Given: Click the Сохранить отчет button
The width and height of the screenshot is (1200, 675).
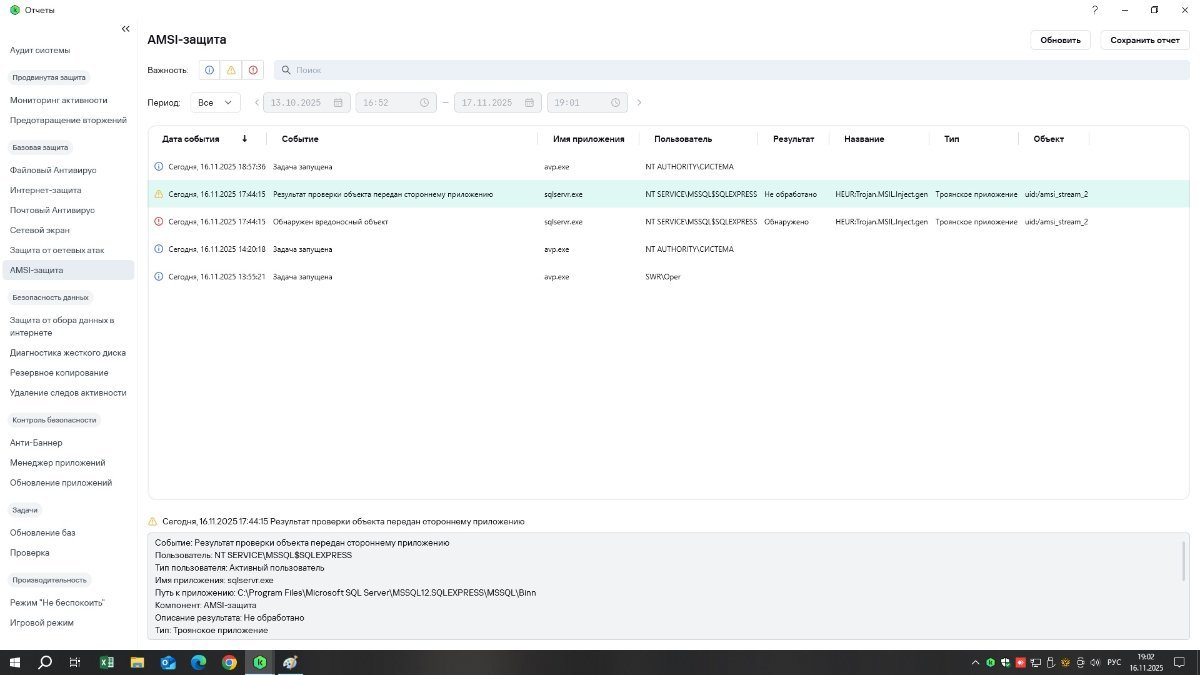Looking at the screenshot, I should pos(1144,40).
